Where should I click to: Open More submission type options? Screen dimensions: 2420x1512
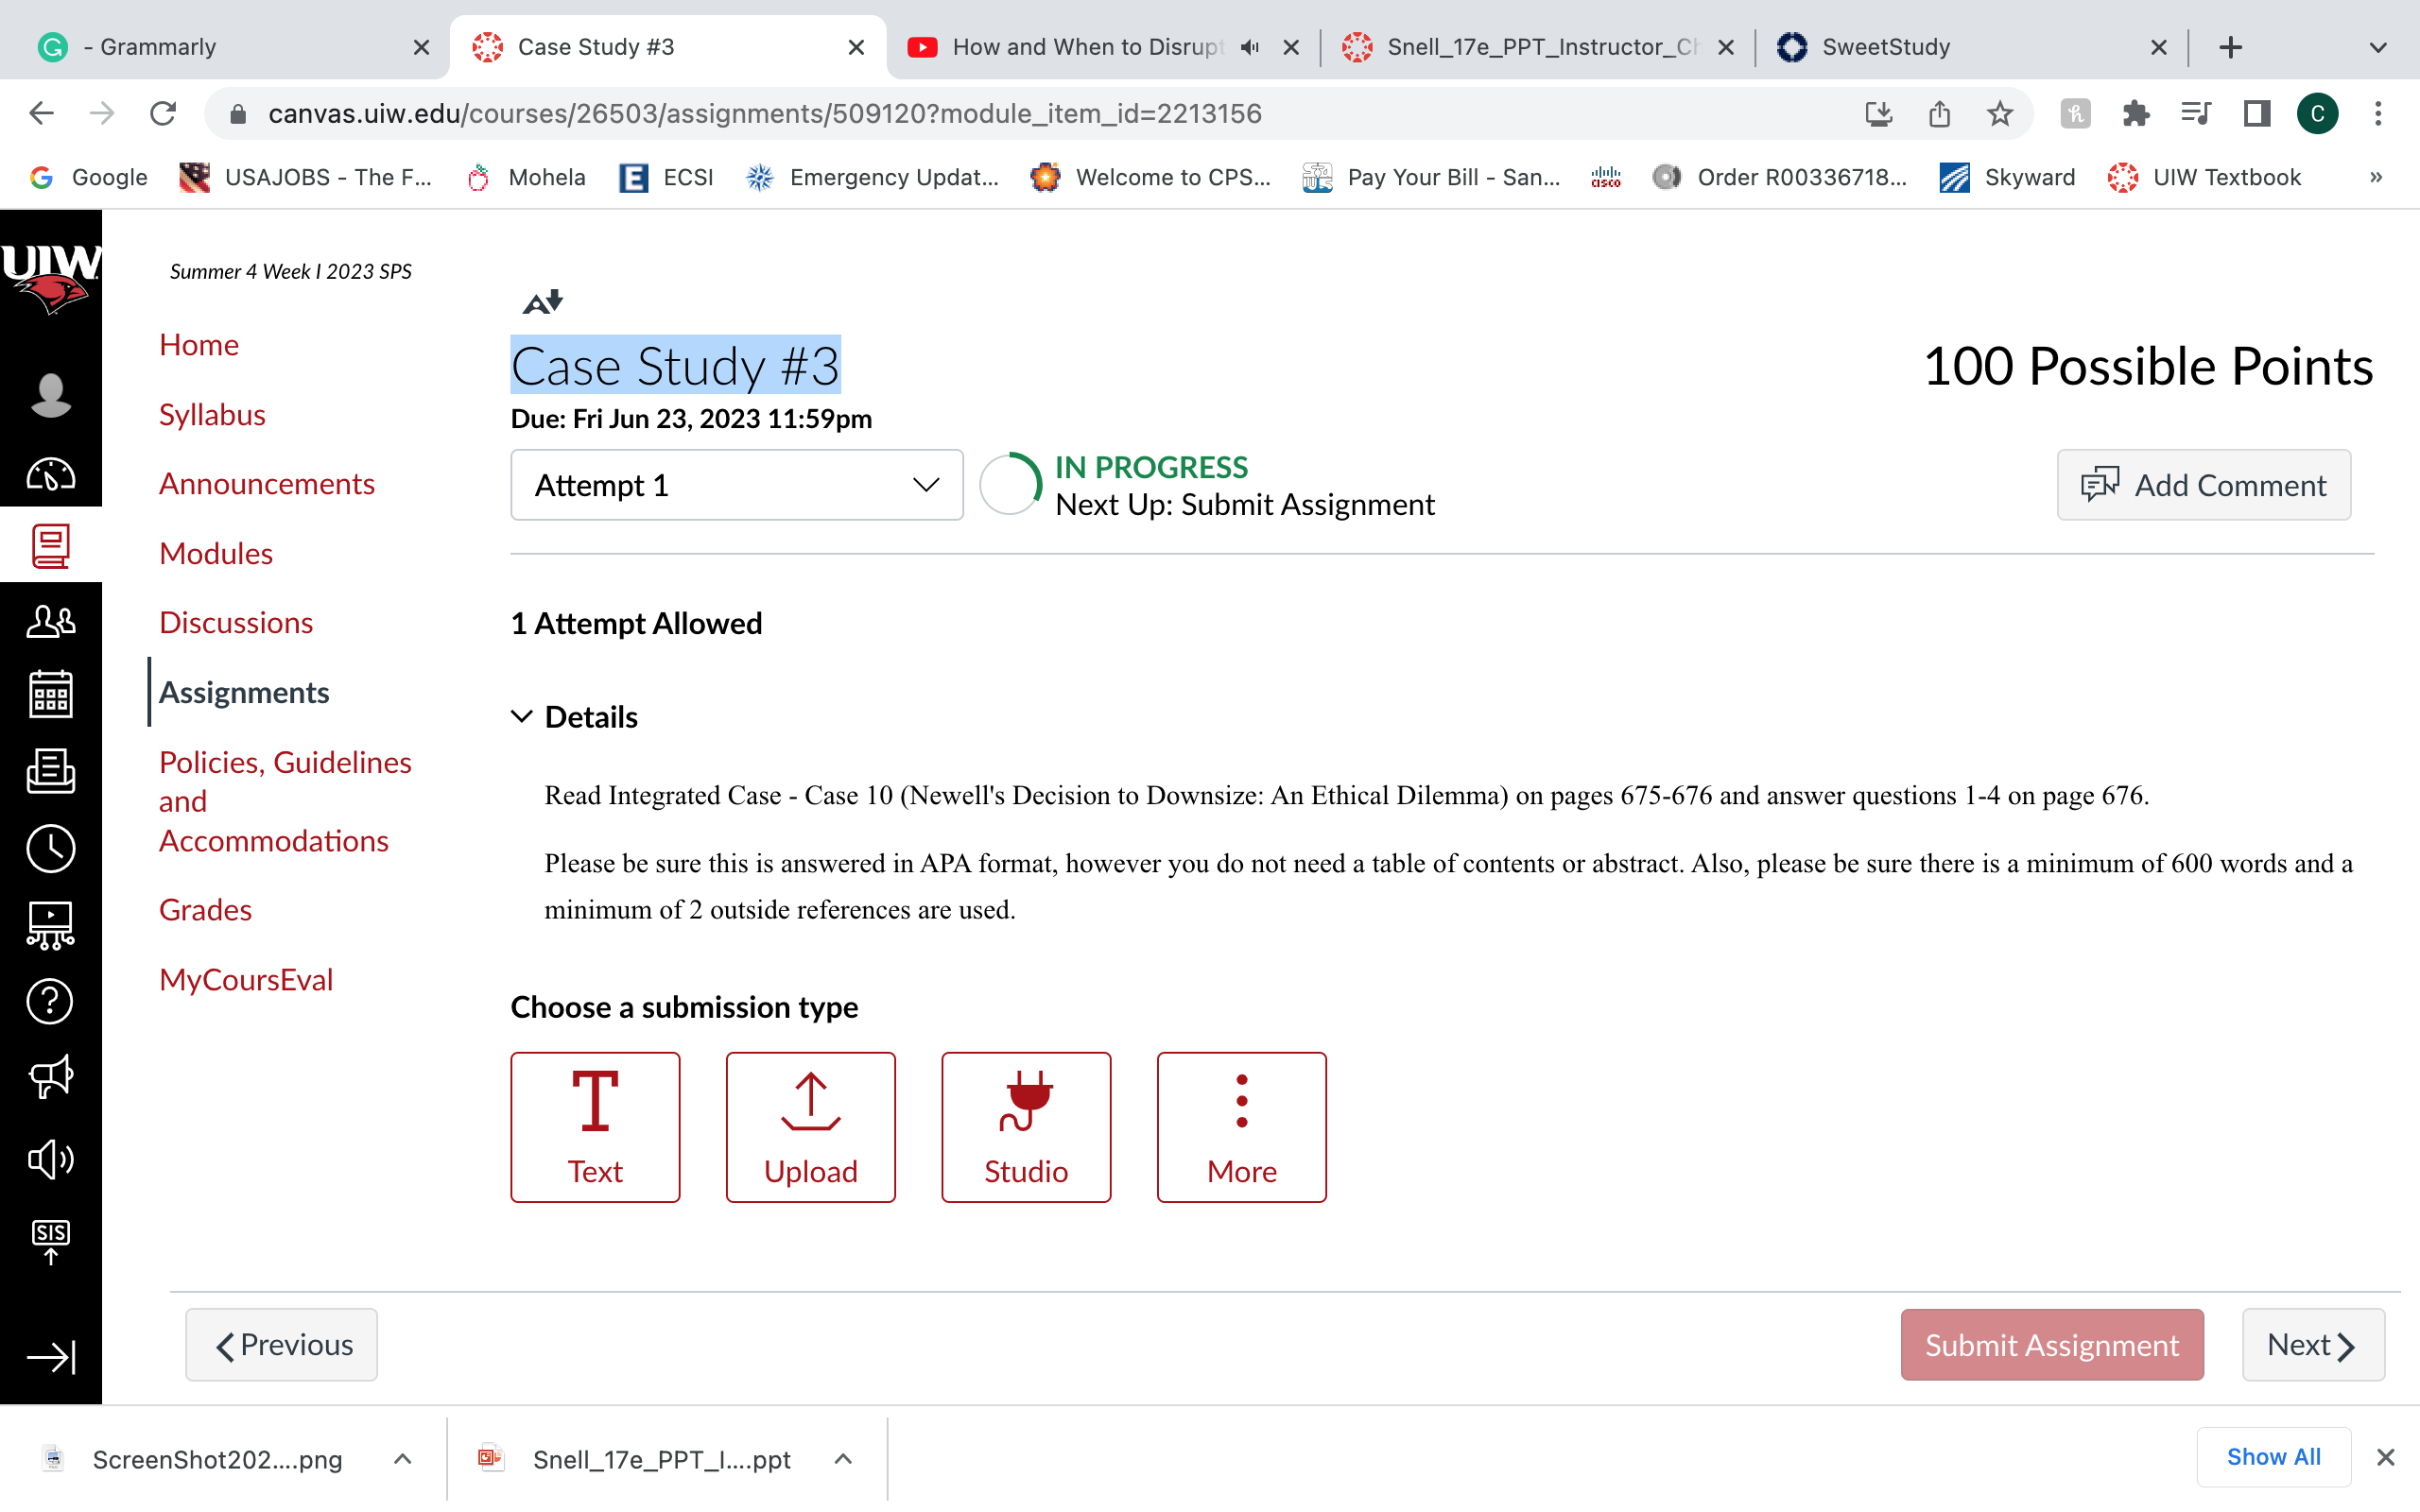pyautogui.click(x=1241, y=1127)
